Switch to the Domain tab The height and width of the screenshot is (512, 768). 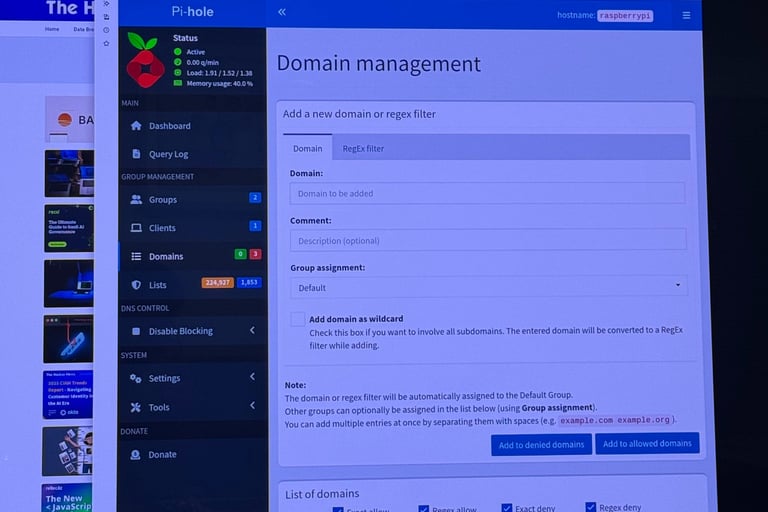click(x=308, y=148)
